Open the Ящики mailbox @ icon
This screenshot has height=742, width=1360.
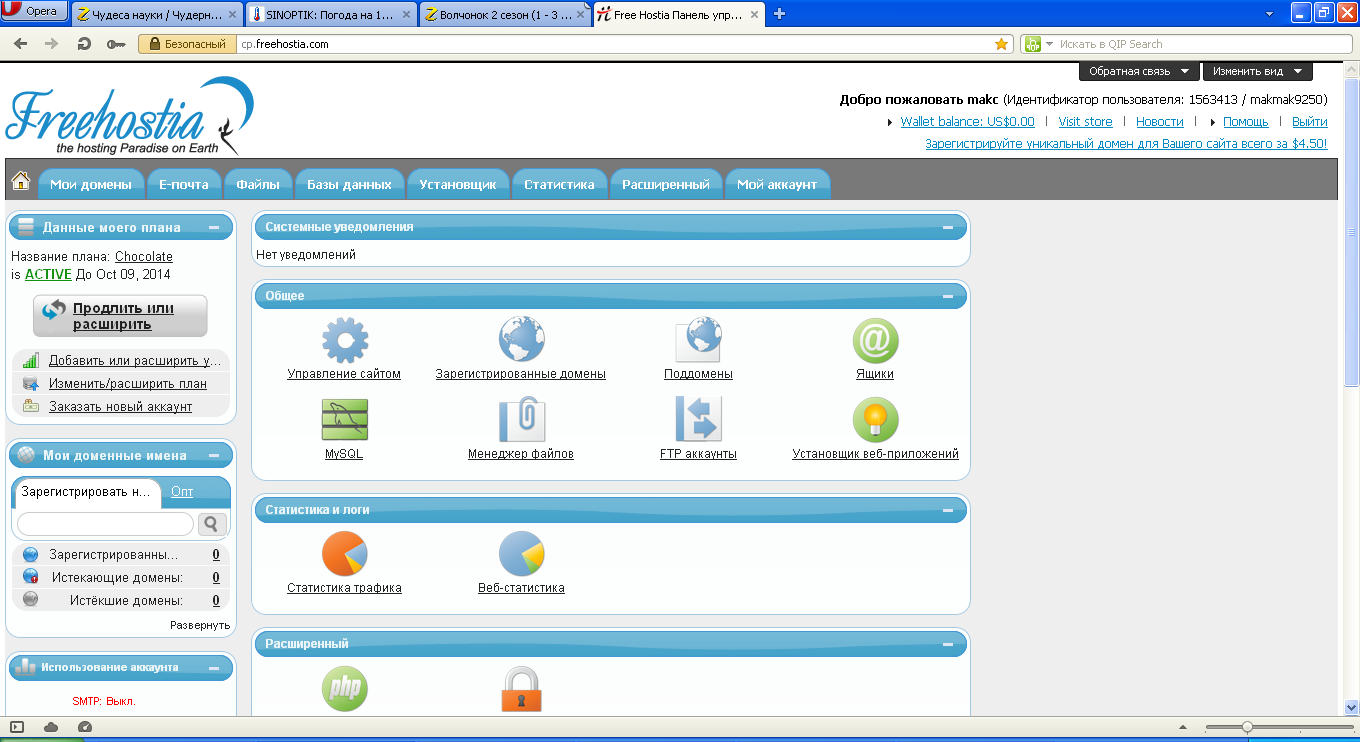coord(875,340)
